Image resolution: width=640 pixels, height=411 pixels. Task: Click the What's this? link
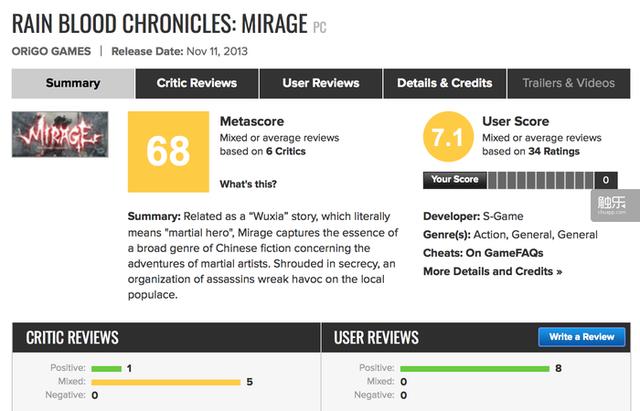[x=248, y=184]
